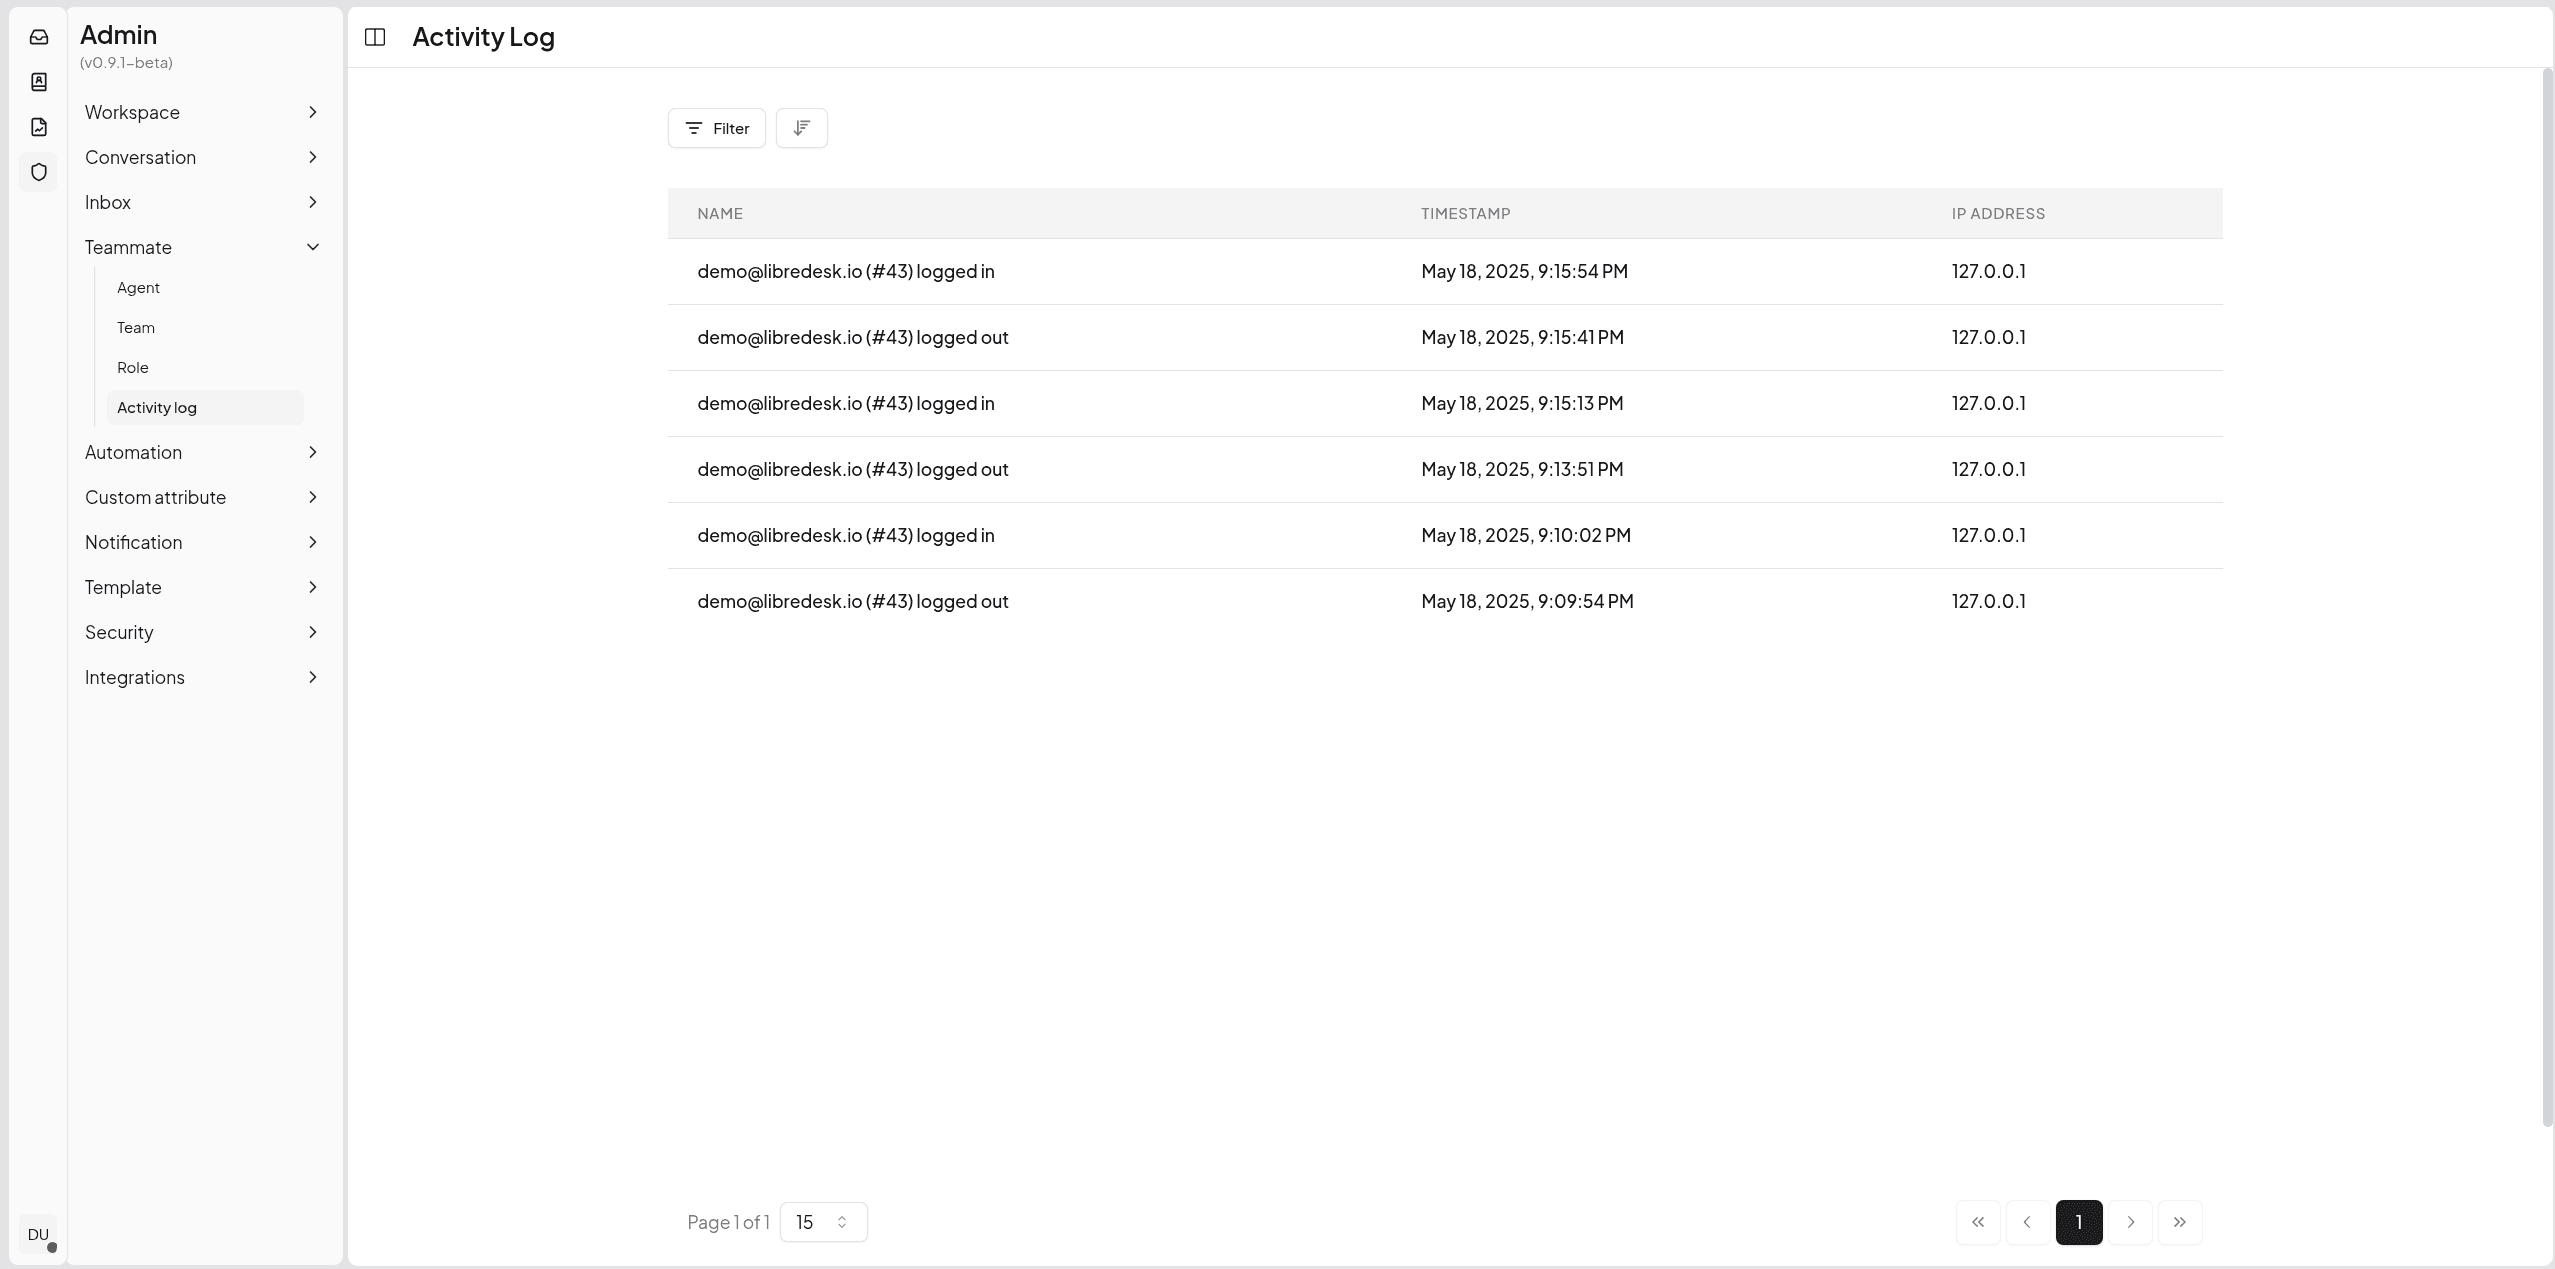
Task: Toggle the sidebar panel icon
Action: (375, 37)
